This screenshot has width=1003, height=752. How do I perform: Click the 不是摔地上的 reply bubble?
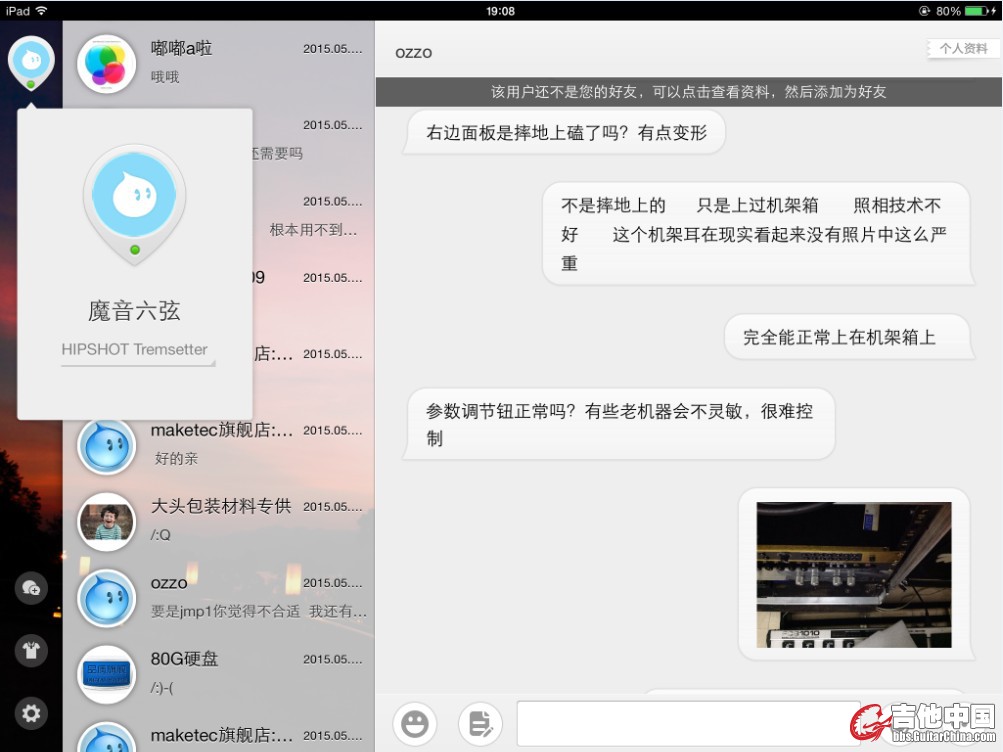pos(757,234)
